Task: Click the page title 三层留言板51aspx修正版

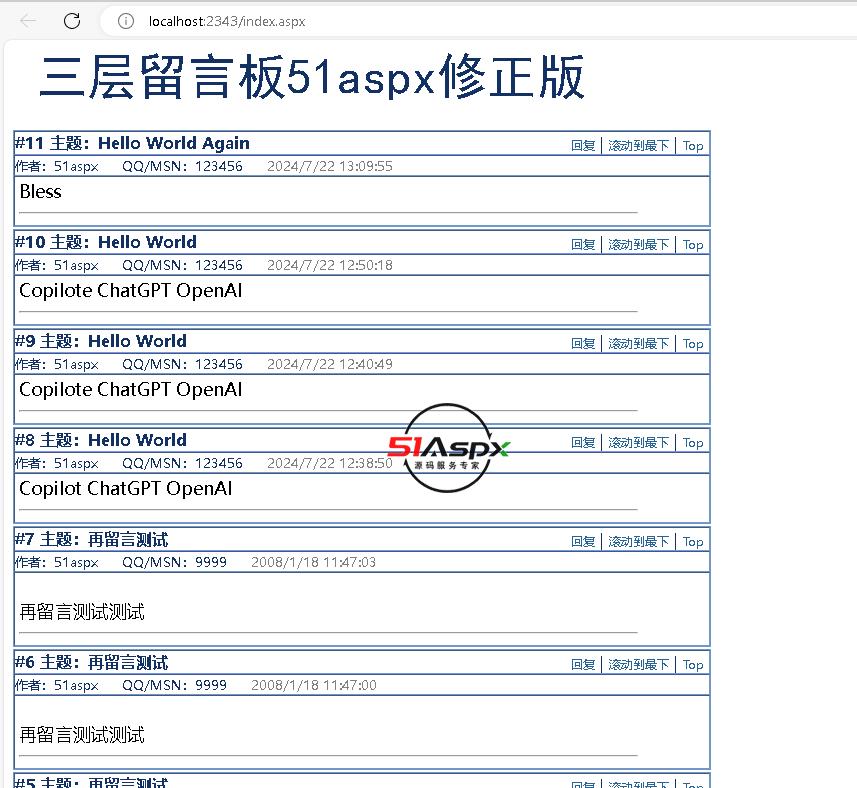Action: point(312,77)
